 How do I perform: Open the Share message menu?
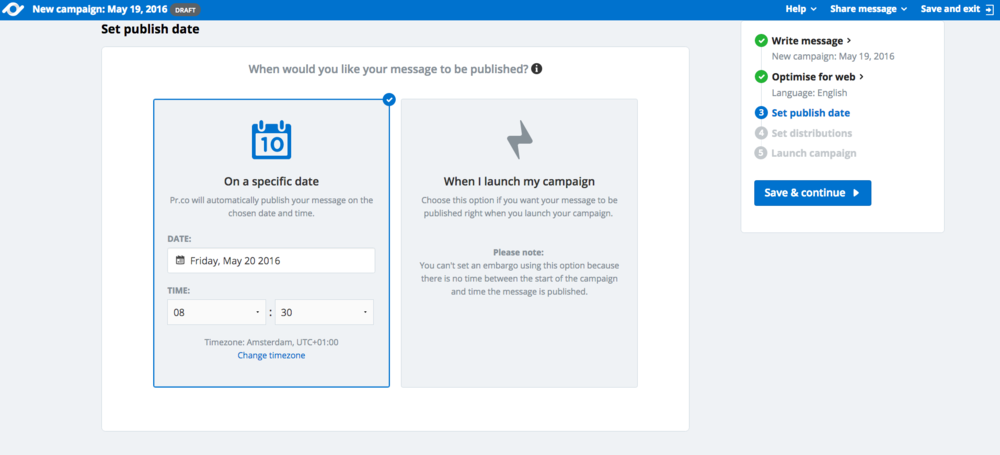868,10
